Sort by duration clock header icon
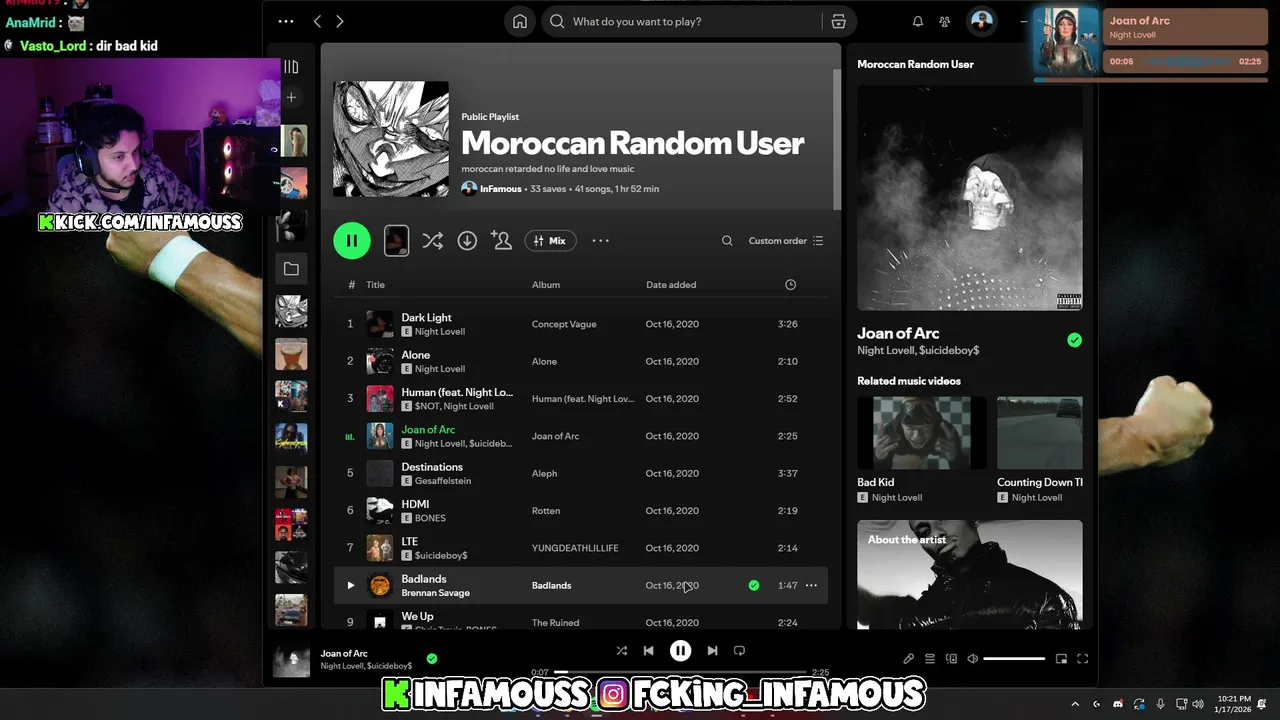 tap(790, 285)
